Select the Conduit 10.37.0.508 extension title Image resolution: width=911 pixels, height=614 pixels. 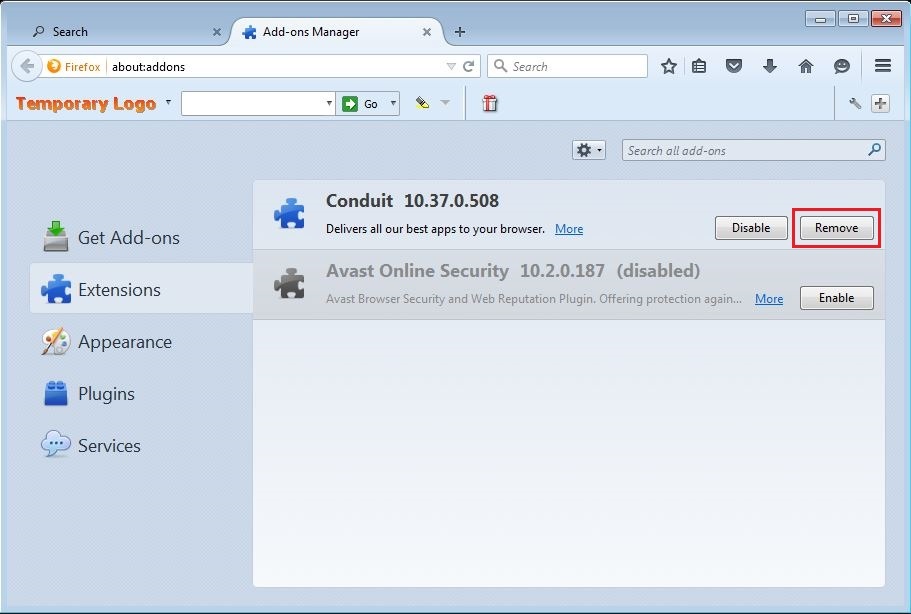(412, 200)
